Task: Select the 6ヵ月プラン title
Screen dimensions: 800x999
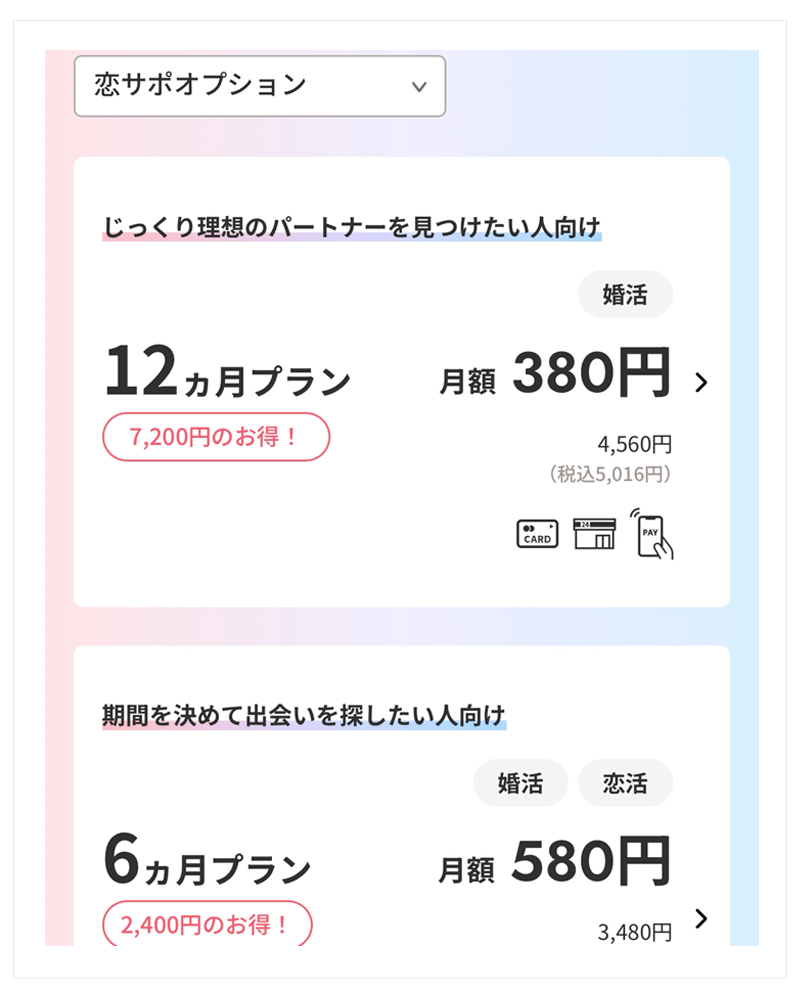Action: tap(207, 864)
